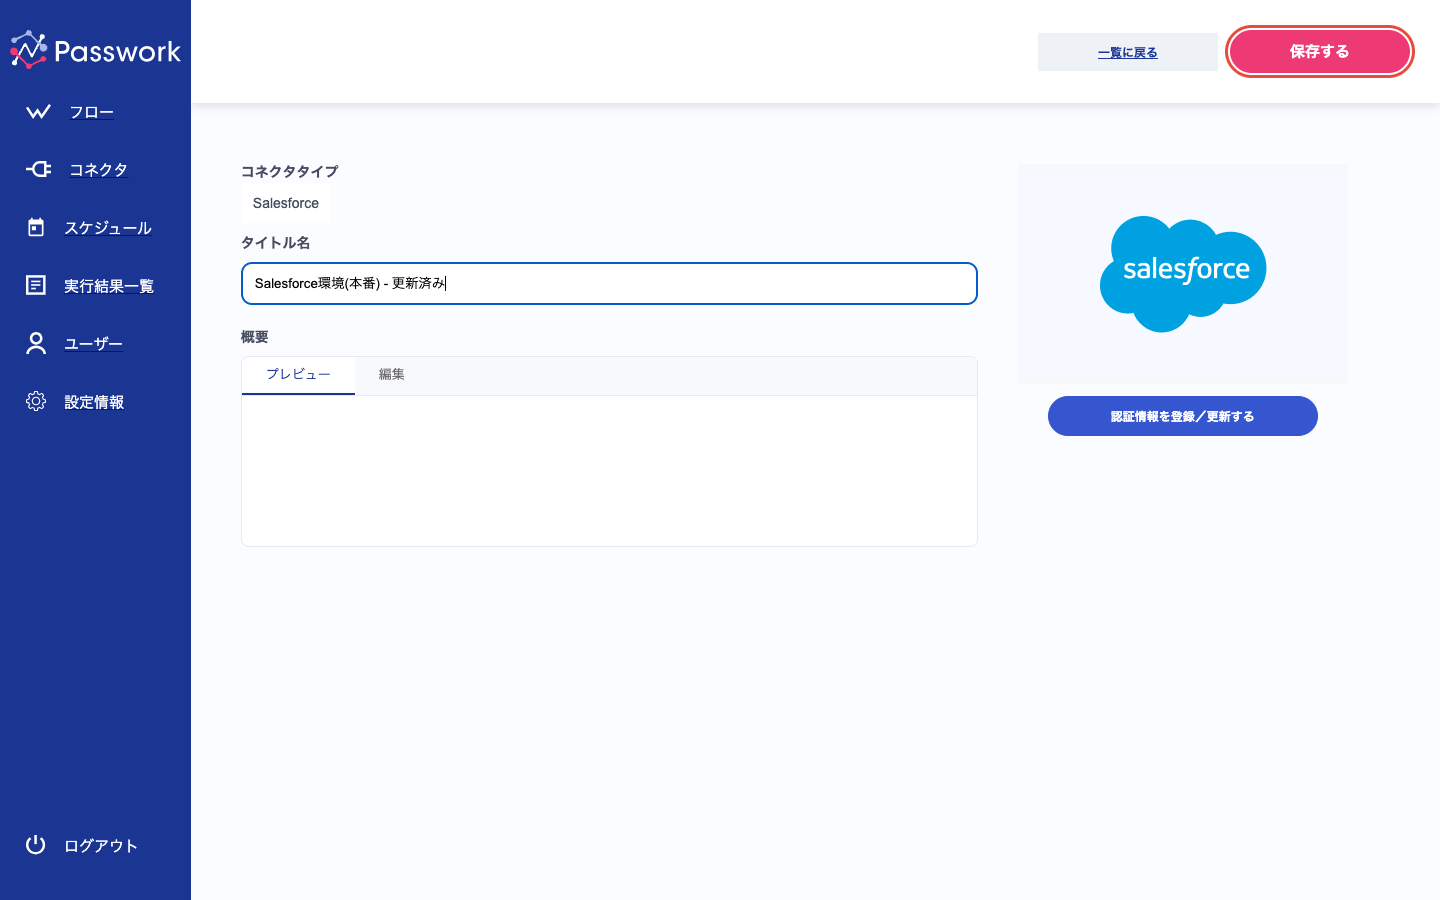
Task: Switch to the 編集 tab
Action: point(392,375)
